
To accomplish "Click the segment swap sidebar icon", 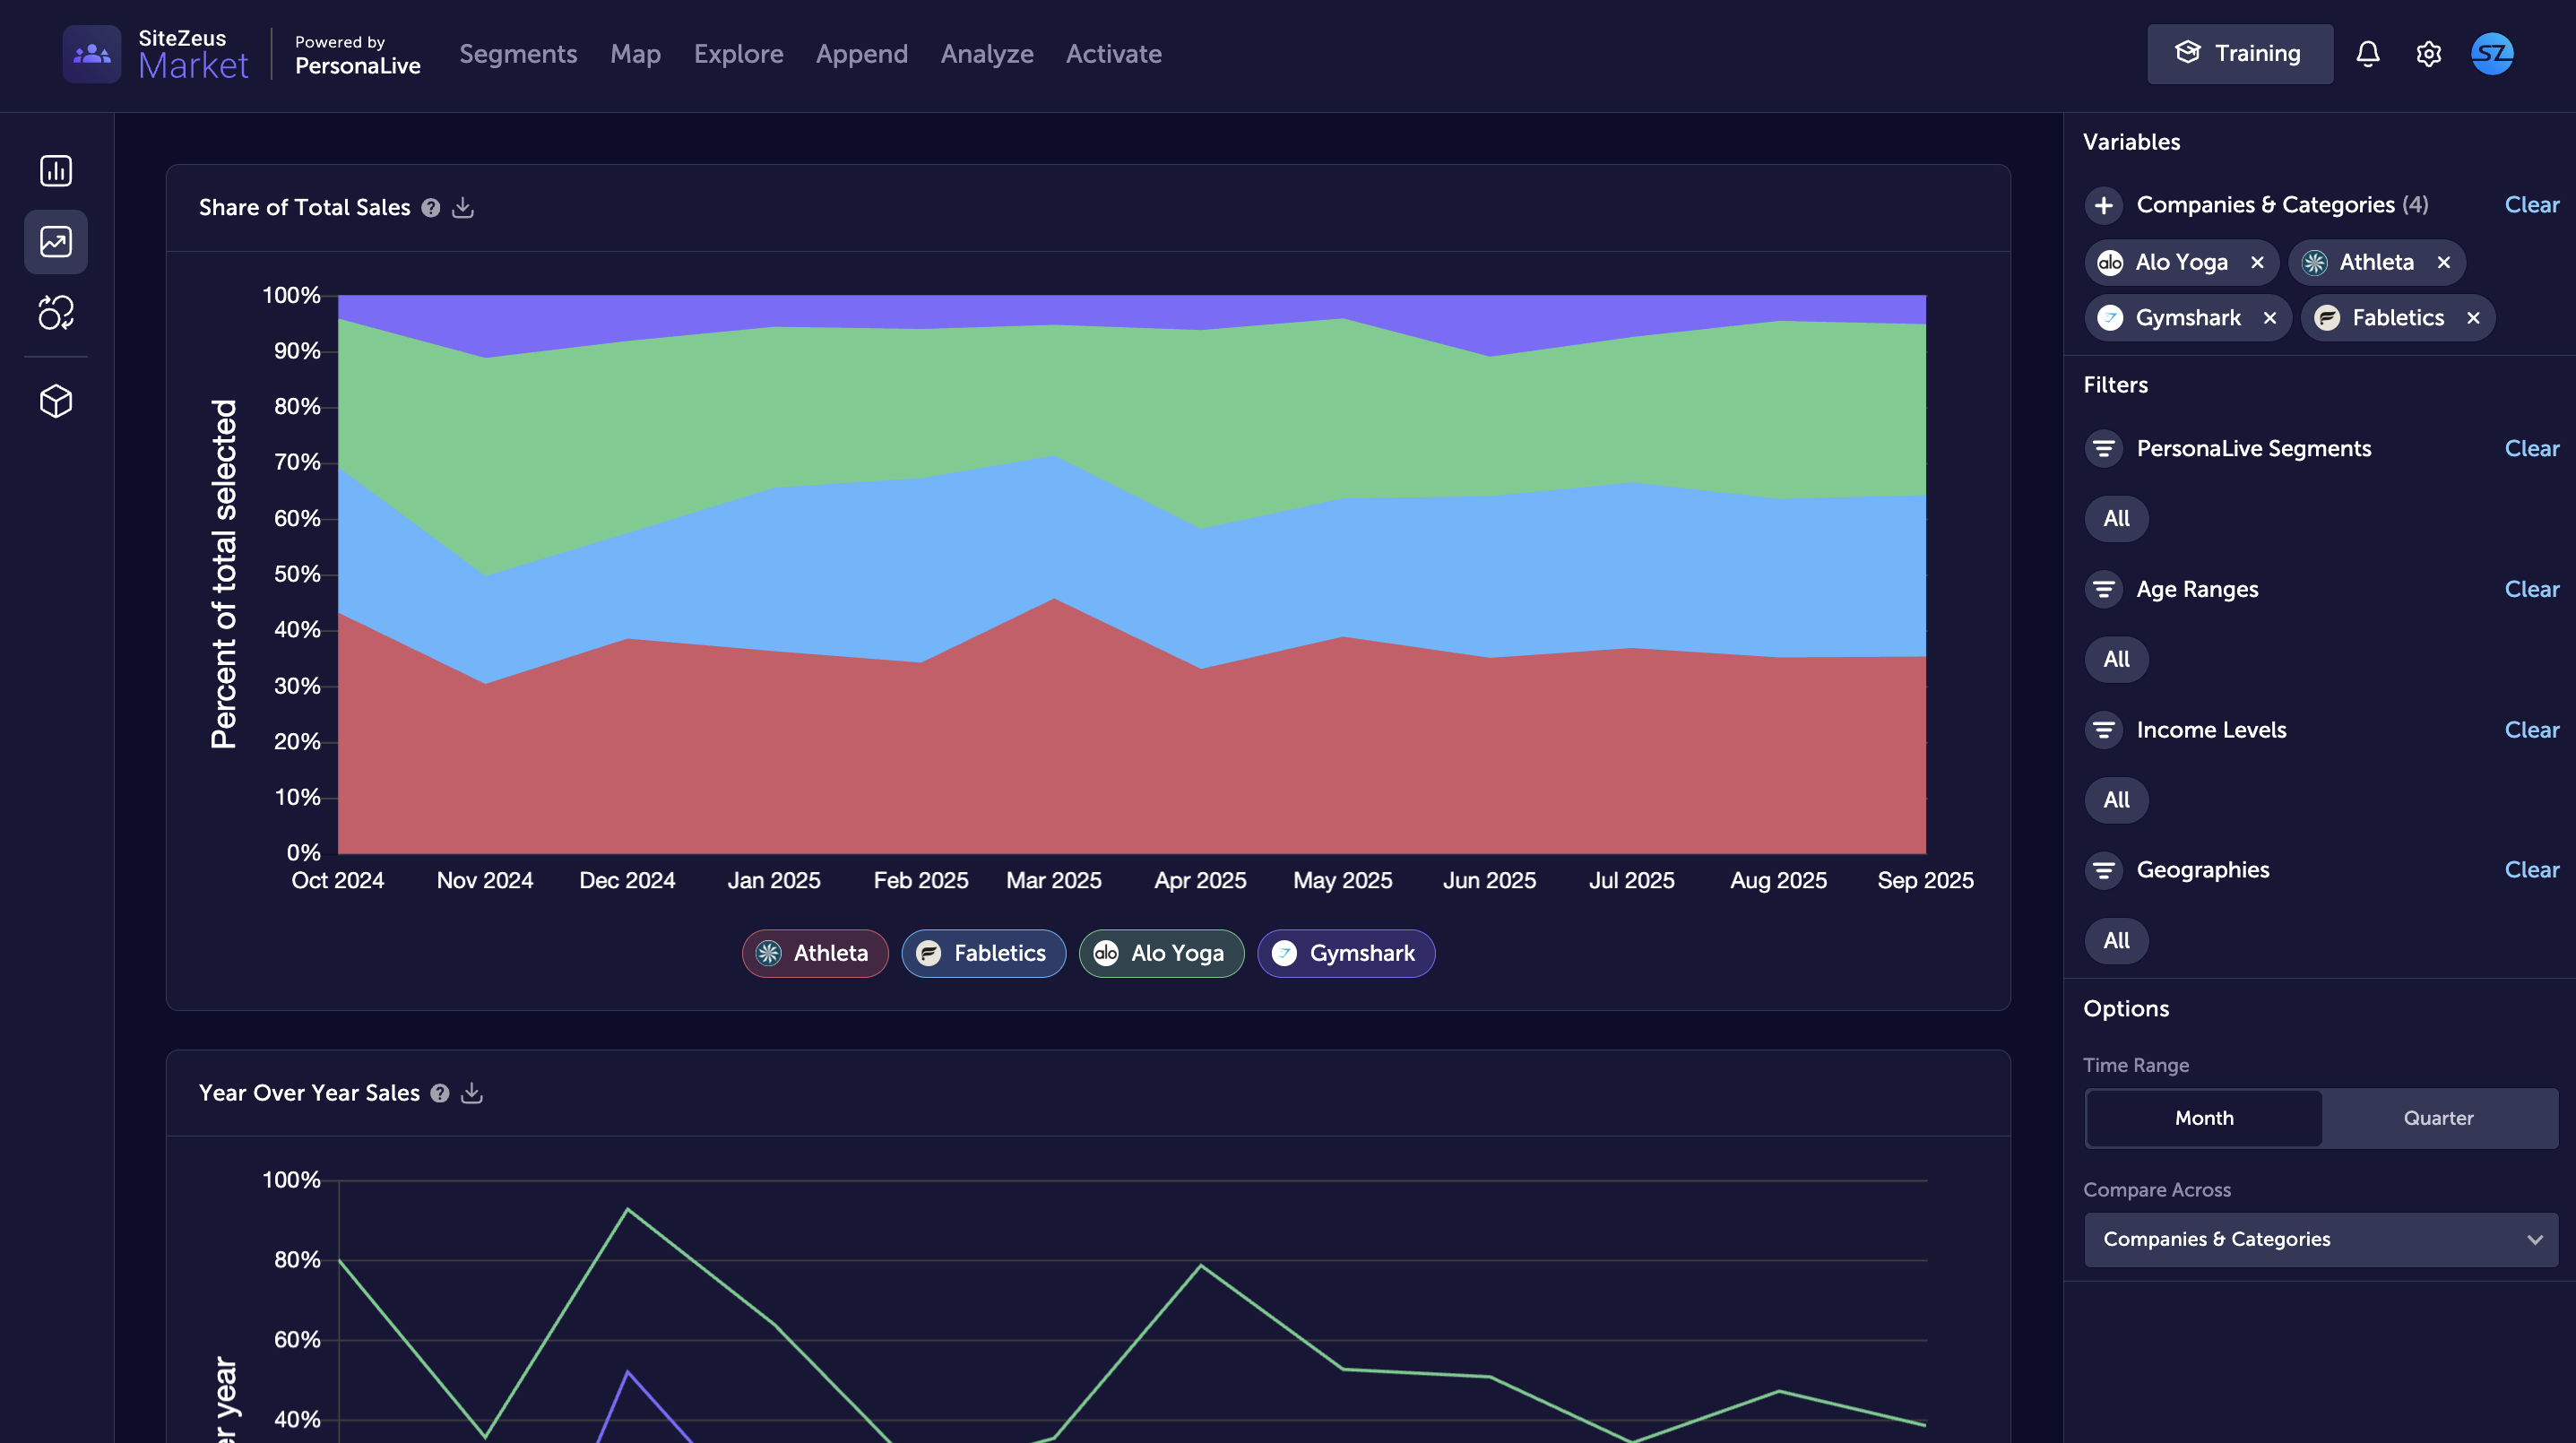I will coord(56,313).
